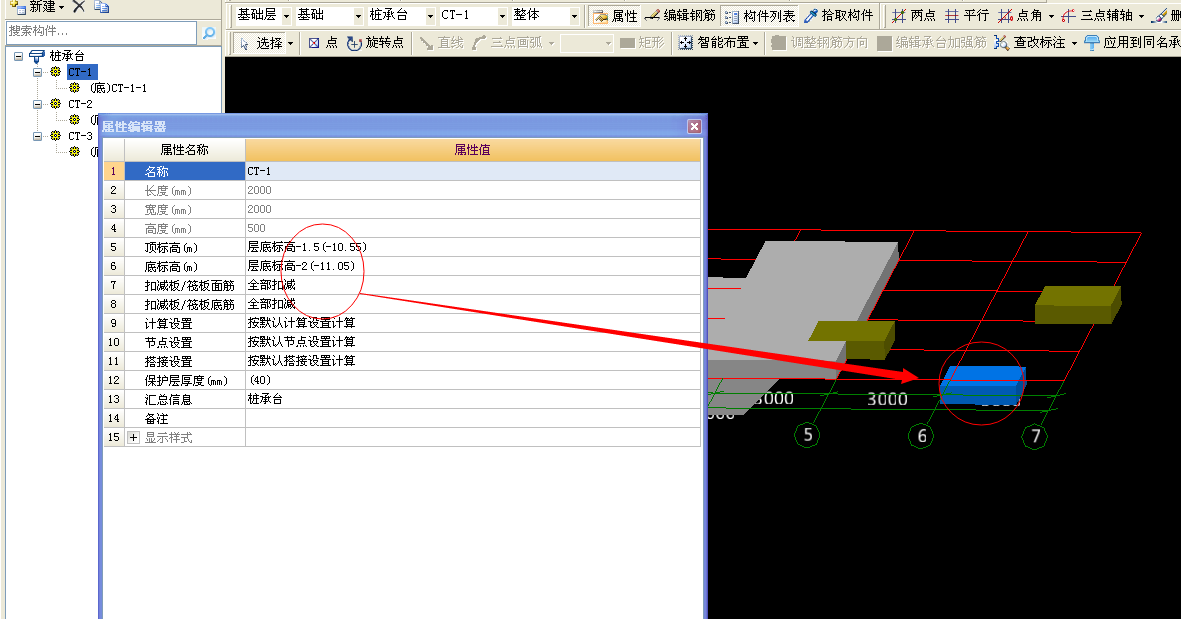Toggle the 构件列表 component list
1181x619 pixels.
[x=759, y=16]
